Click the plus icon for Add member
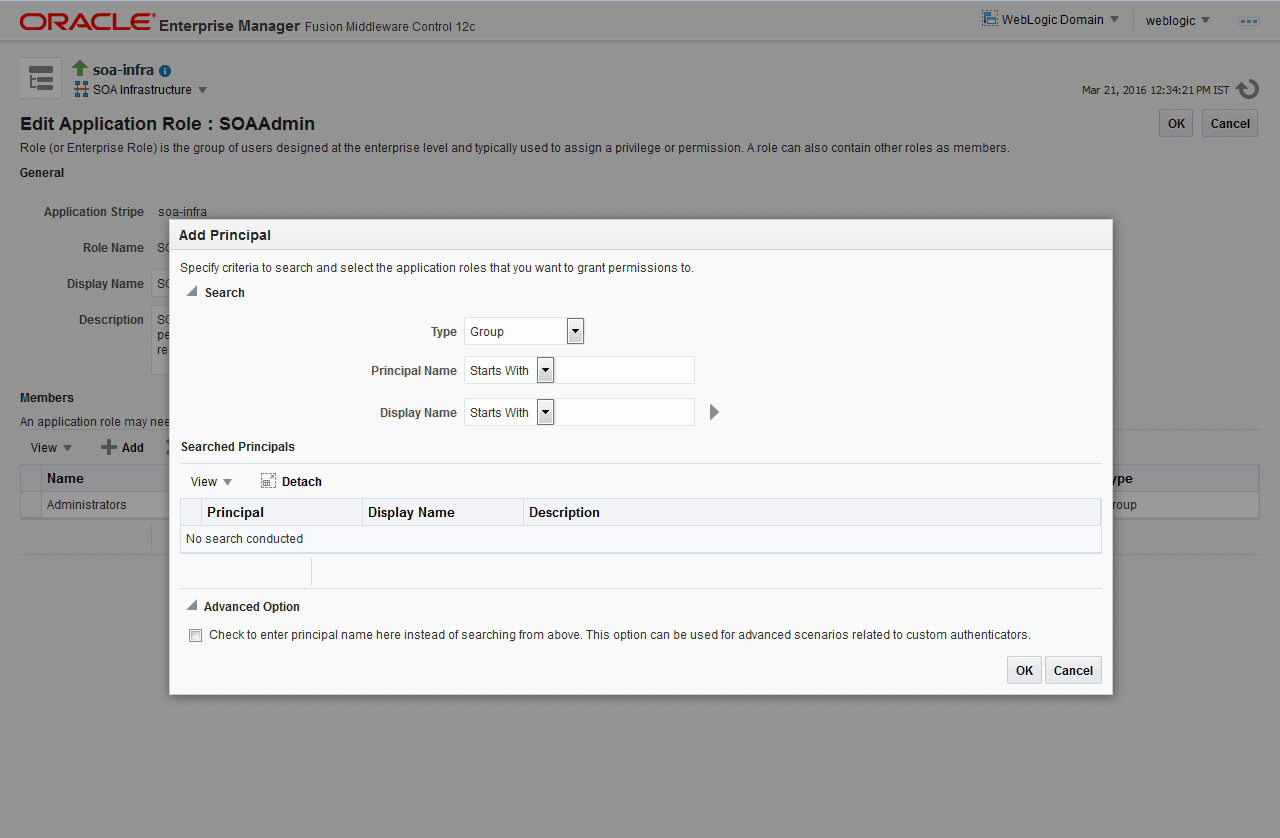The image size is (1280, 838). click(x=109, y=447)
